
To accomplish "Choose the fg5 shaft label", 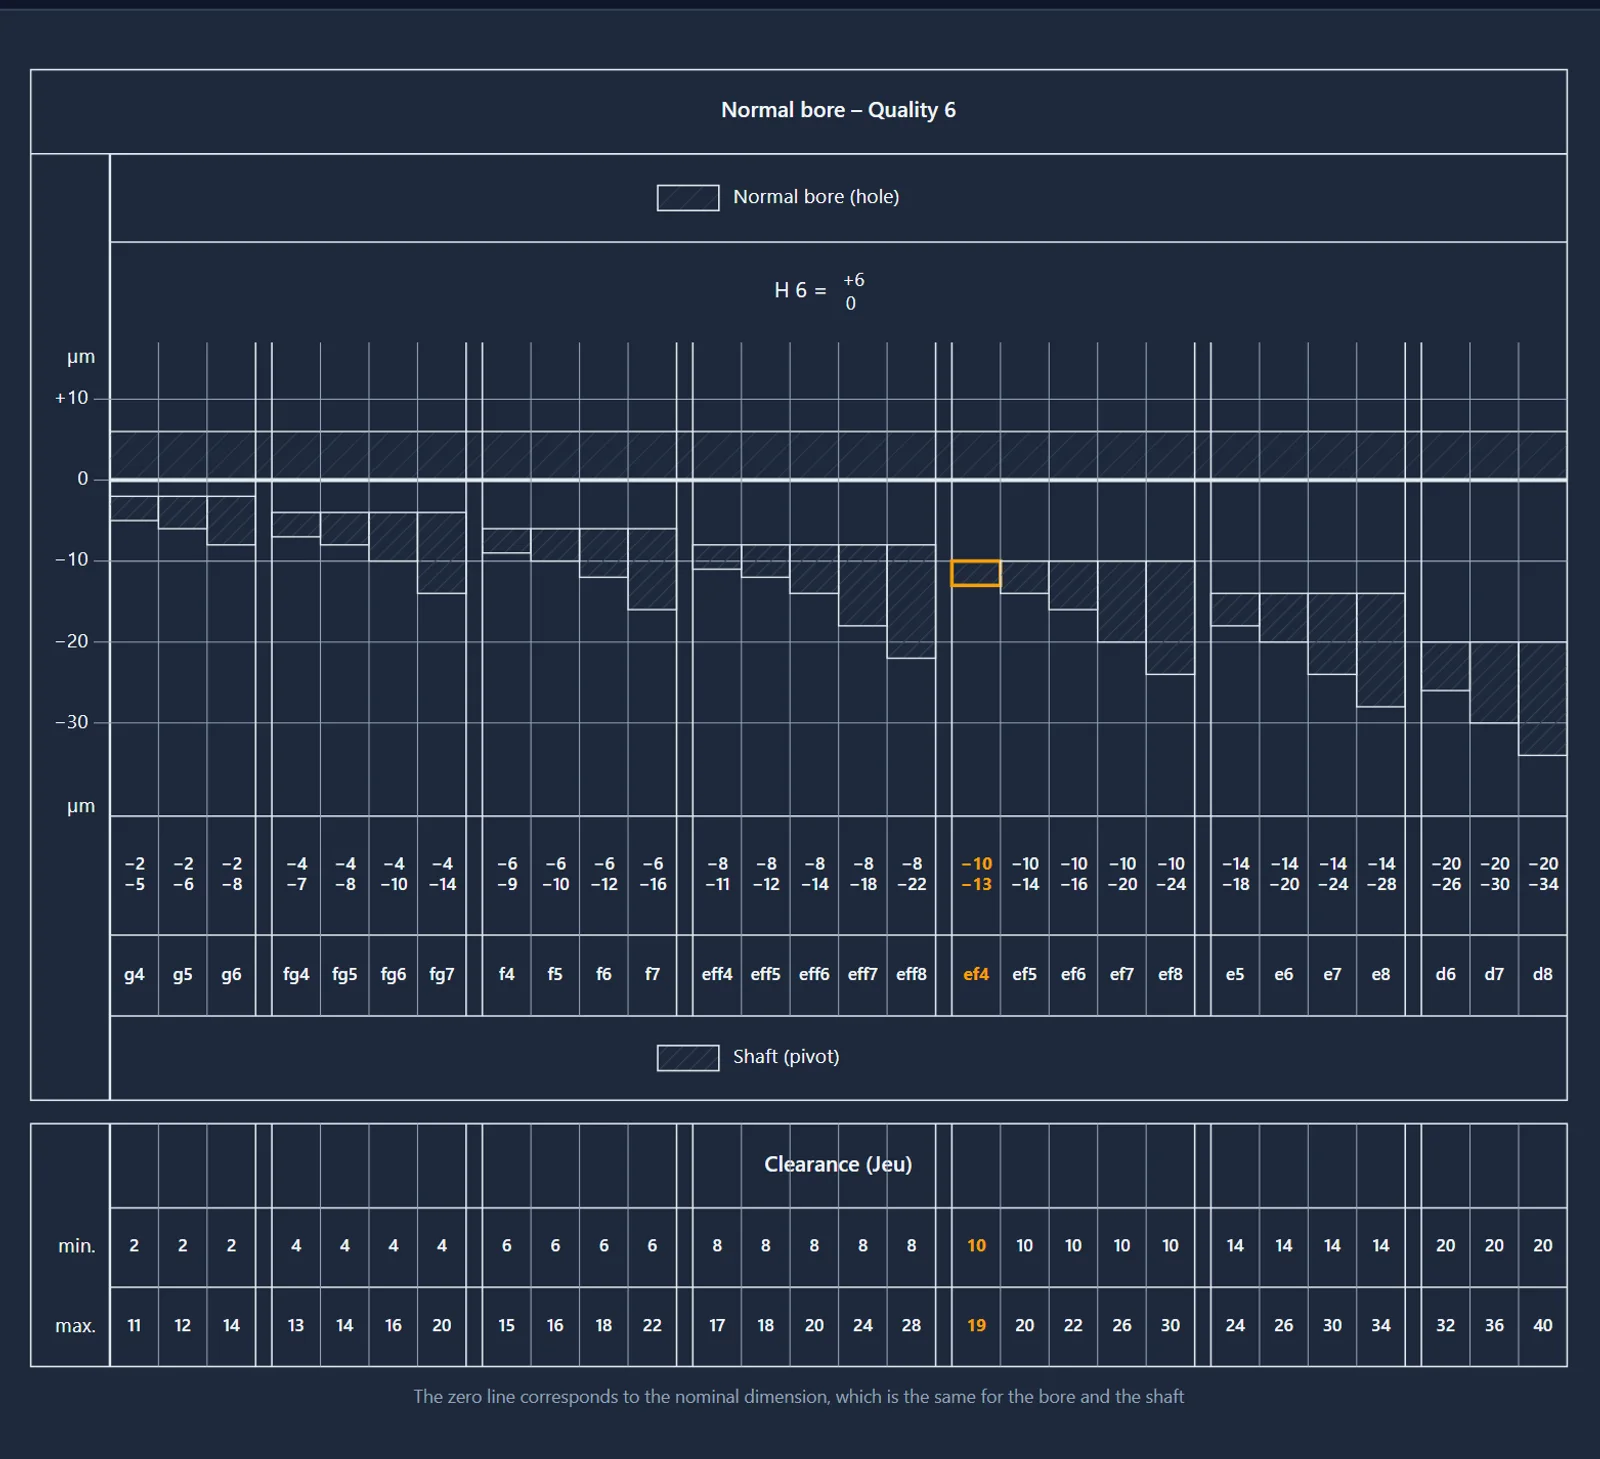I will (x=345, y=974).
